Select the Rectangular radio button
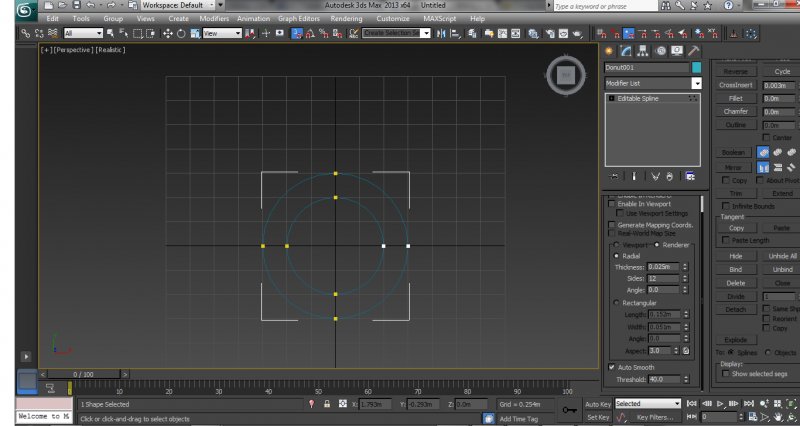 click(616, 303)
